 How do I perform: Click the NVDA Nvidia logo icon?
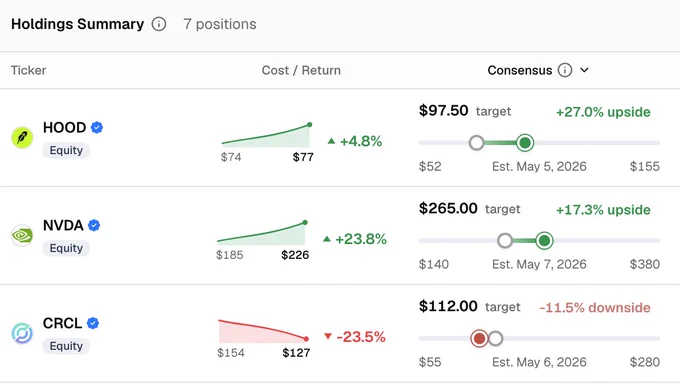tap(22, 235)
